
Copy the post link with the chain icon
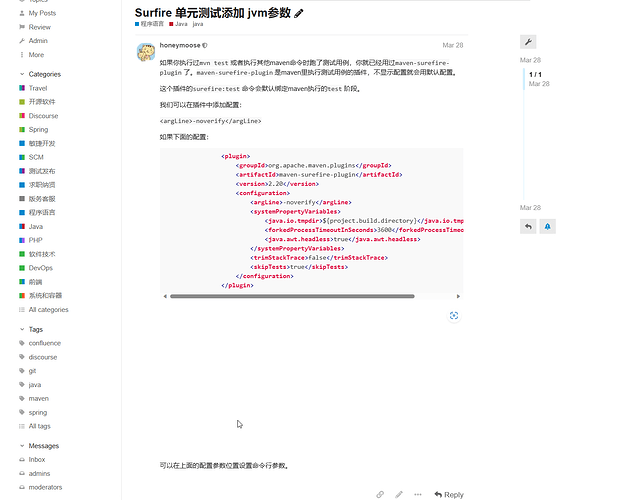(x=380, y=494)
